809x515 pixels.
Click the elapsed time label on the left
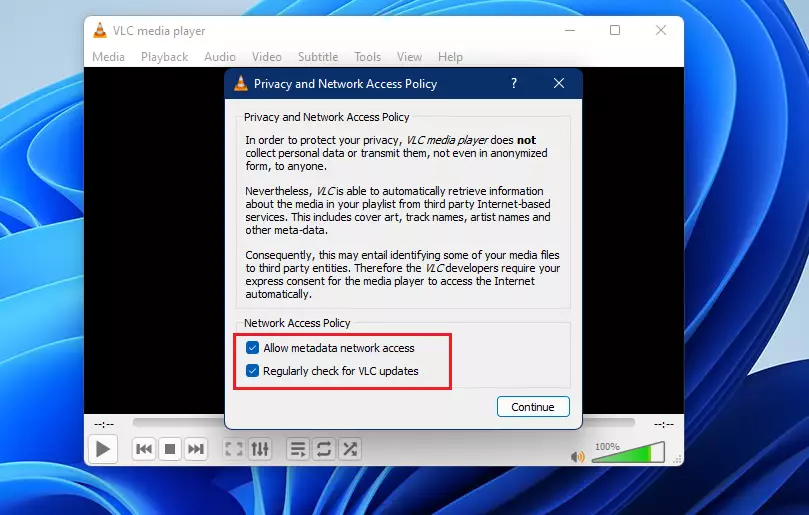point(104,424)
